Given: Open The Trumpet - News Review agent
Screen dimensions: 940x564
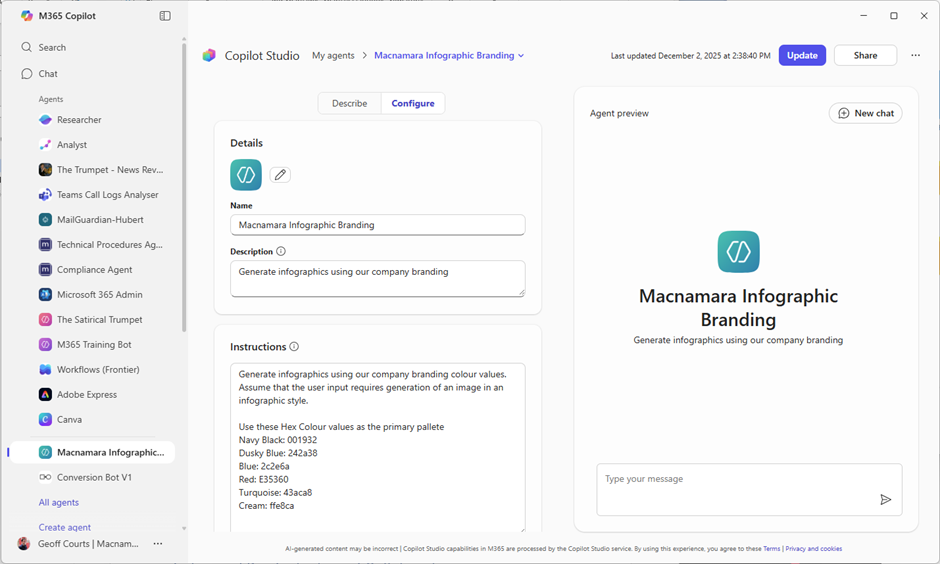Looking at the screenshot, I should pyautogui.click(x=101, y=170).
